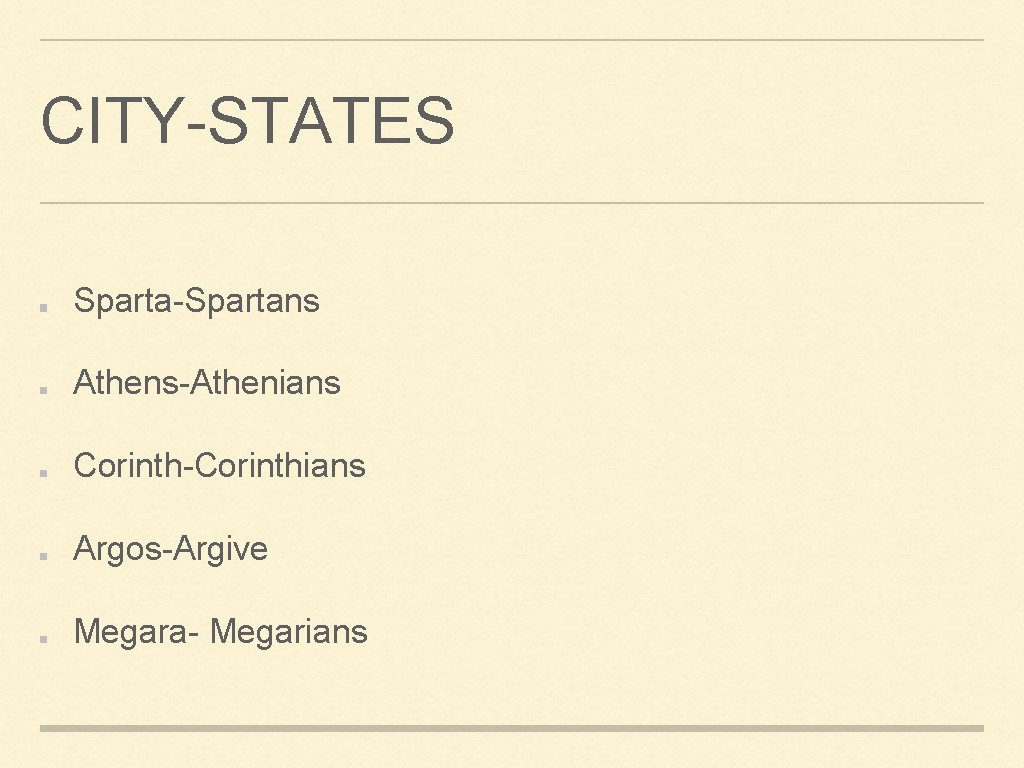Select the Sparta-Spartans bullet text

197,302
